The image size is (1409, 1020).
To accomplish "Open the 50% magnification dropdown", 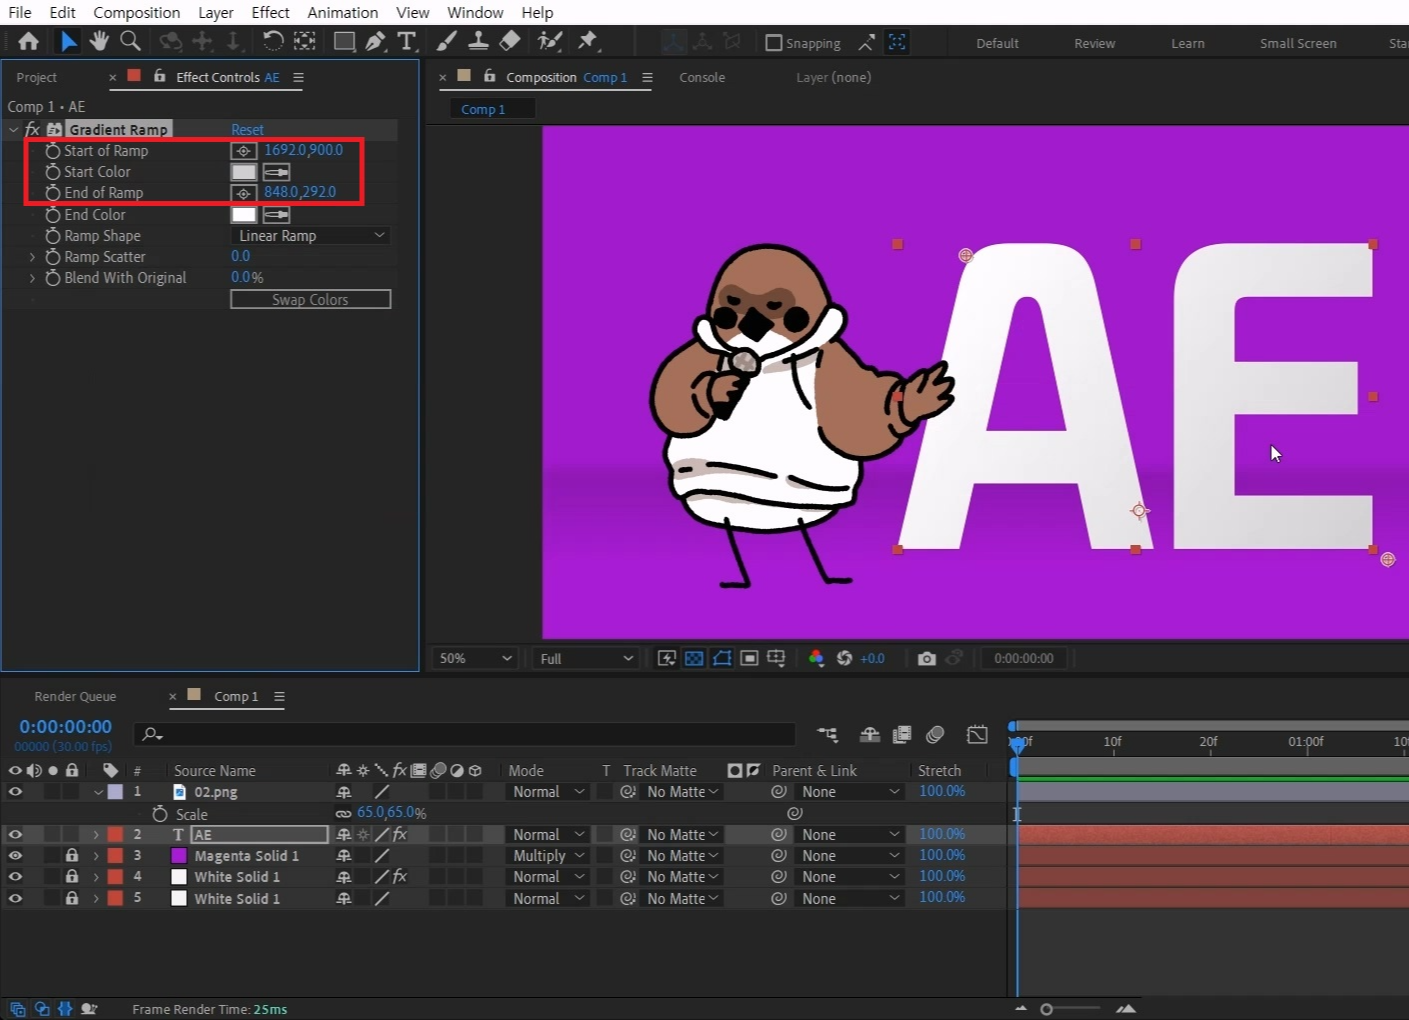I will tap(474, 658).
